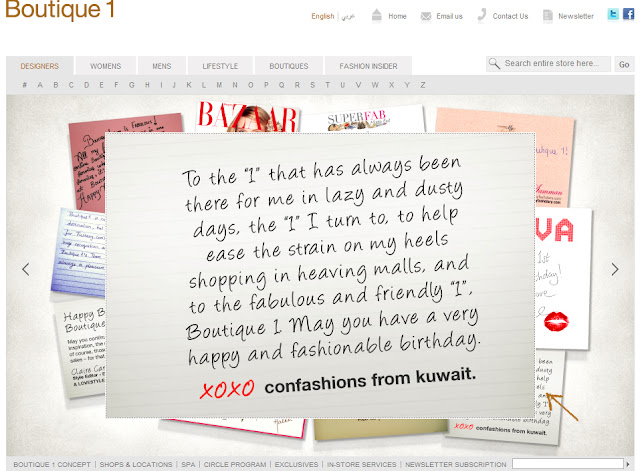Filter designers by letter A

[x=40, y=85]
